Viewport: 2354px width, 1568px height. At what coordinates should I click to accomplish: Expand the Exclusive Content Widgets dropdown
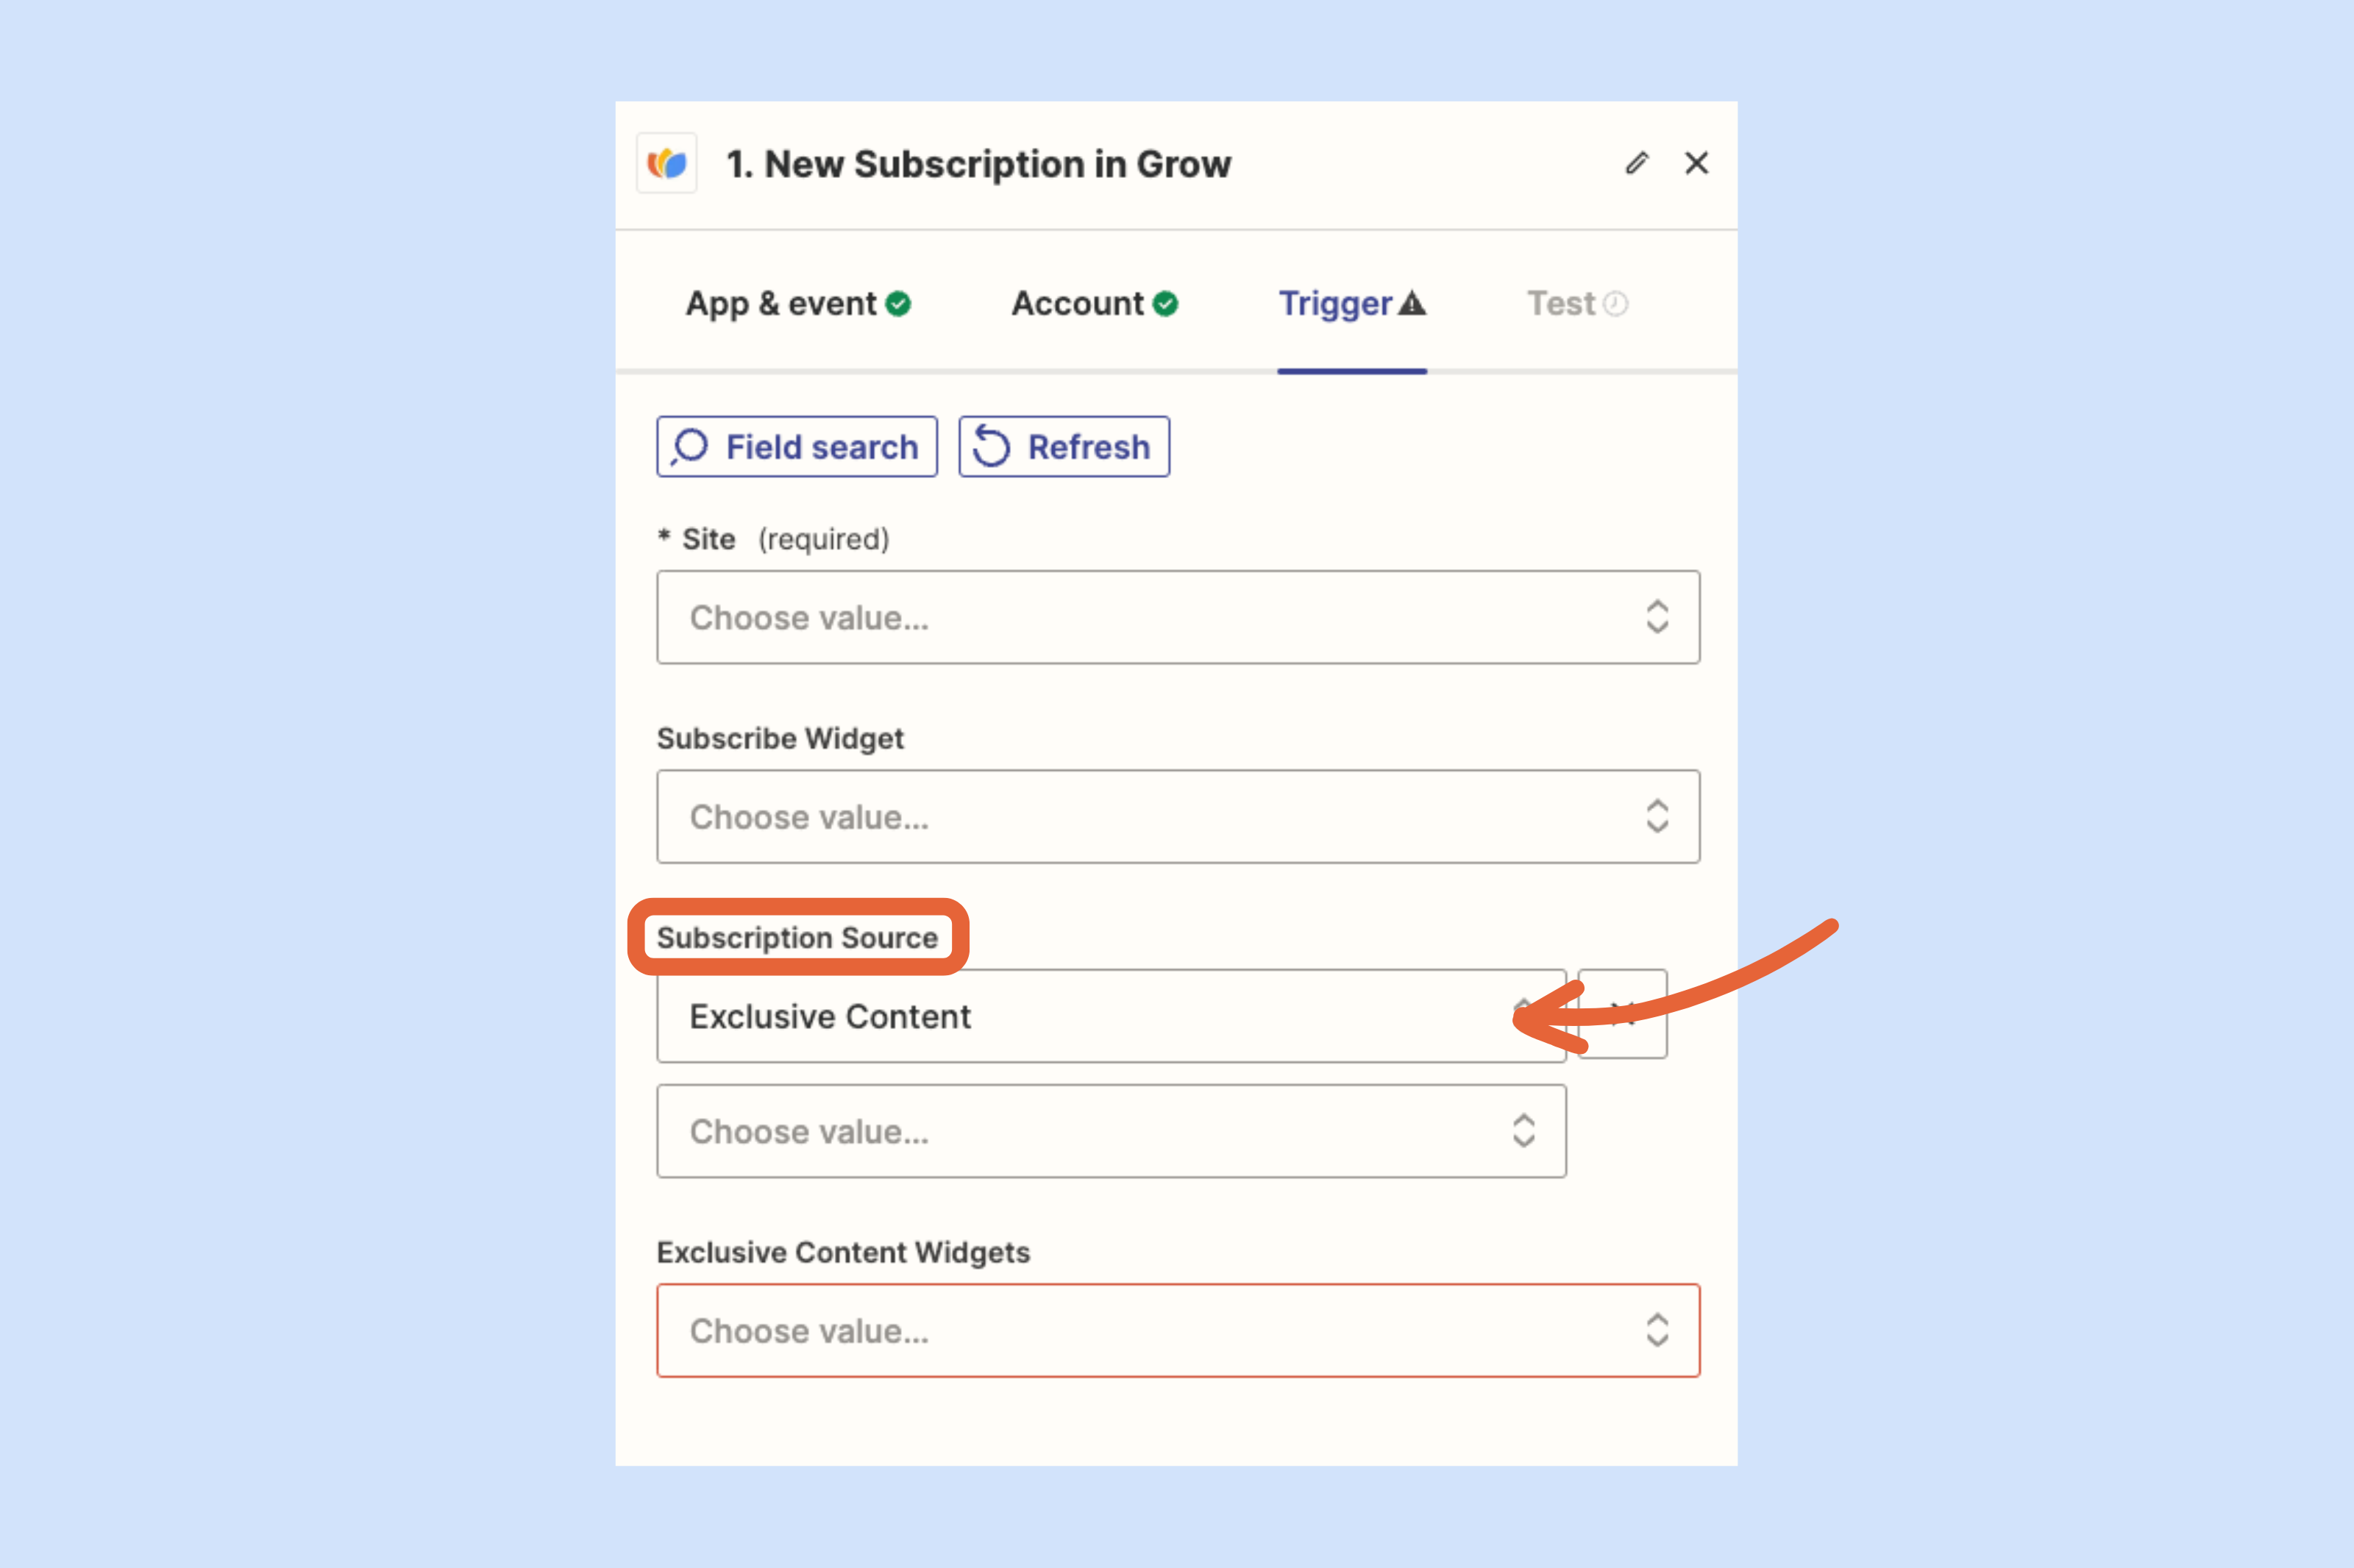tap(1178, 1330)
